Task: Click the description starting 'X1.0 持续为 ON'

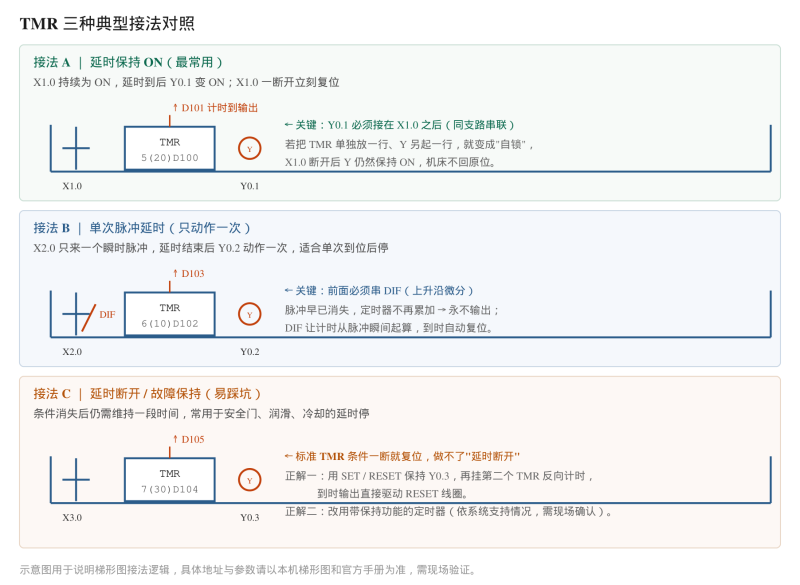Action: pos(186,82)
